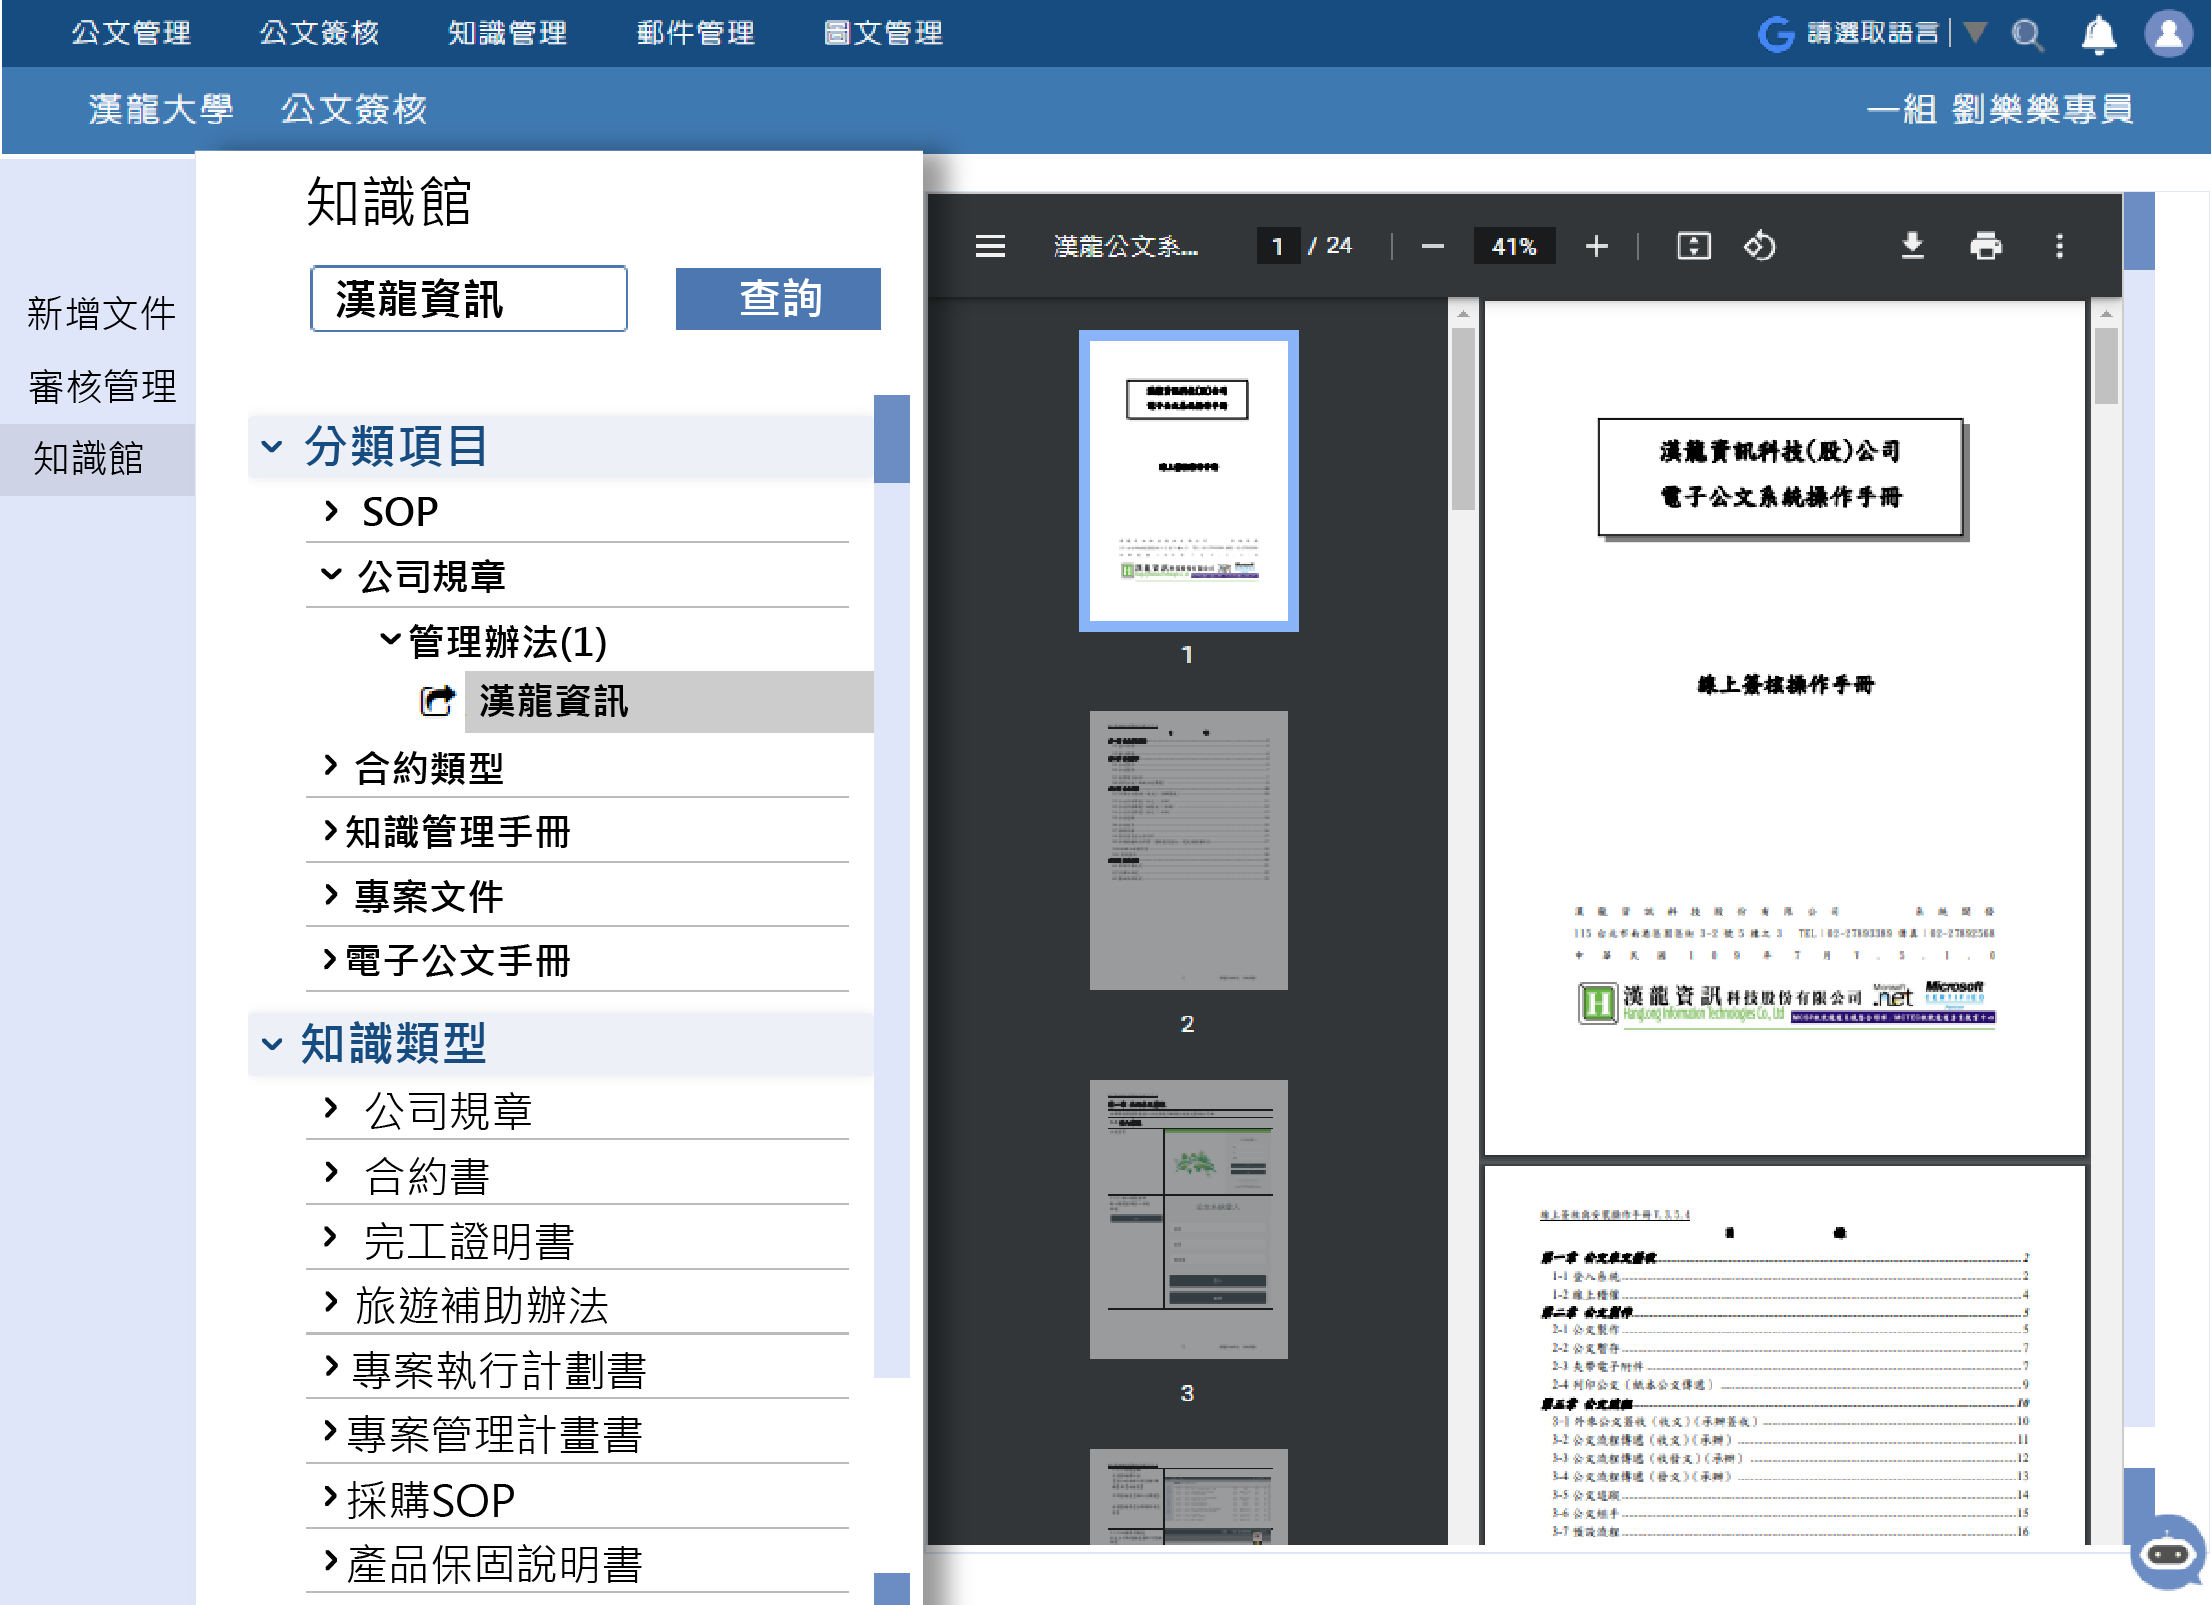Click the 漢龍公文系... document title
This screenshot has height=1605, width=2211.
[1125, 246]
